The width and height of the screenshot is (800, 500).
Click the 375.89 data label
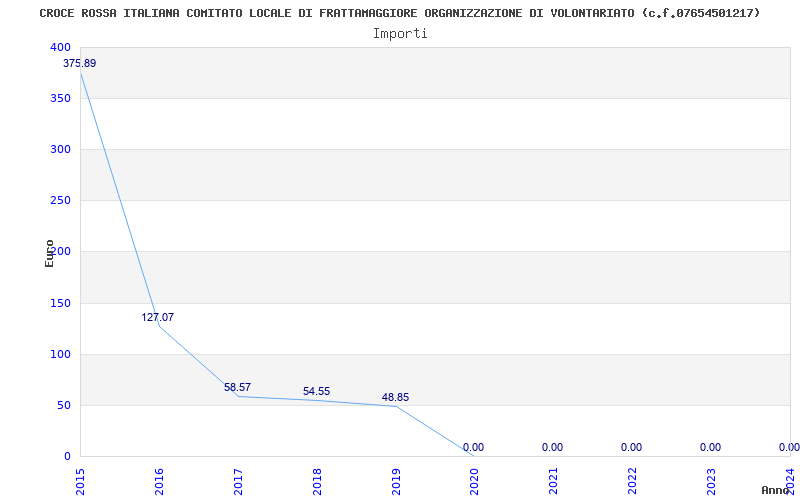click(80, 64)
